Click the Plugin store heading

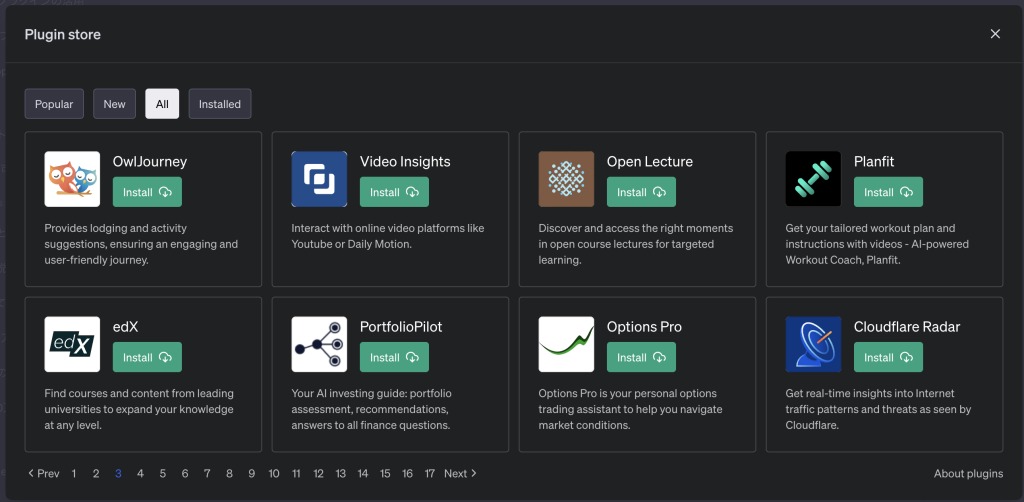63,35
